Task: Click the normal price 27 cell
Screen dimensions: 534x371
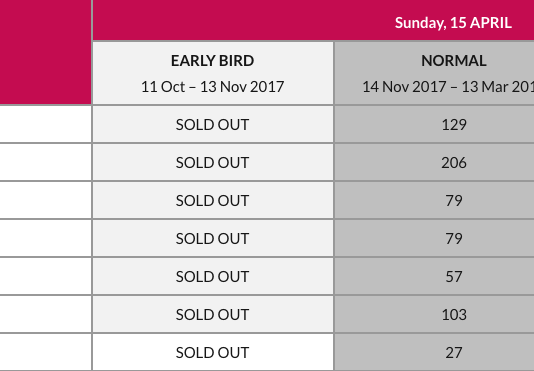Action: pos(434,352)
